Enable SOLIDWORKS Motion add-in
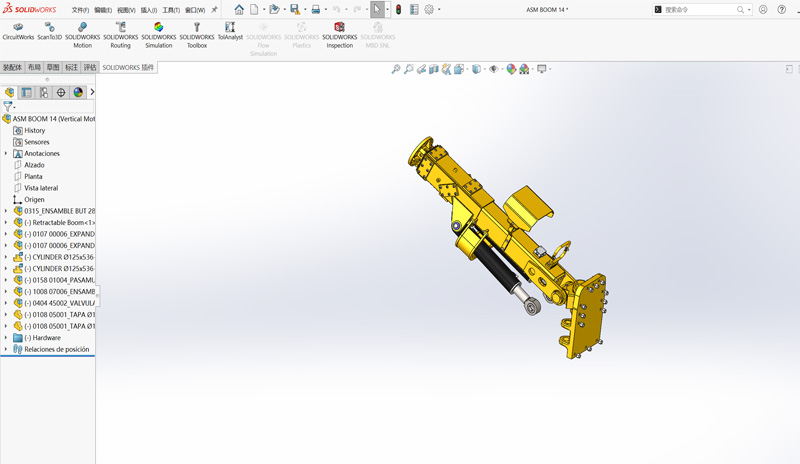Screen dimensions: 800x464 [x=82, y=35]
